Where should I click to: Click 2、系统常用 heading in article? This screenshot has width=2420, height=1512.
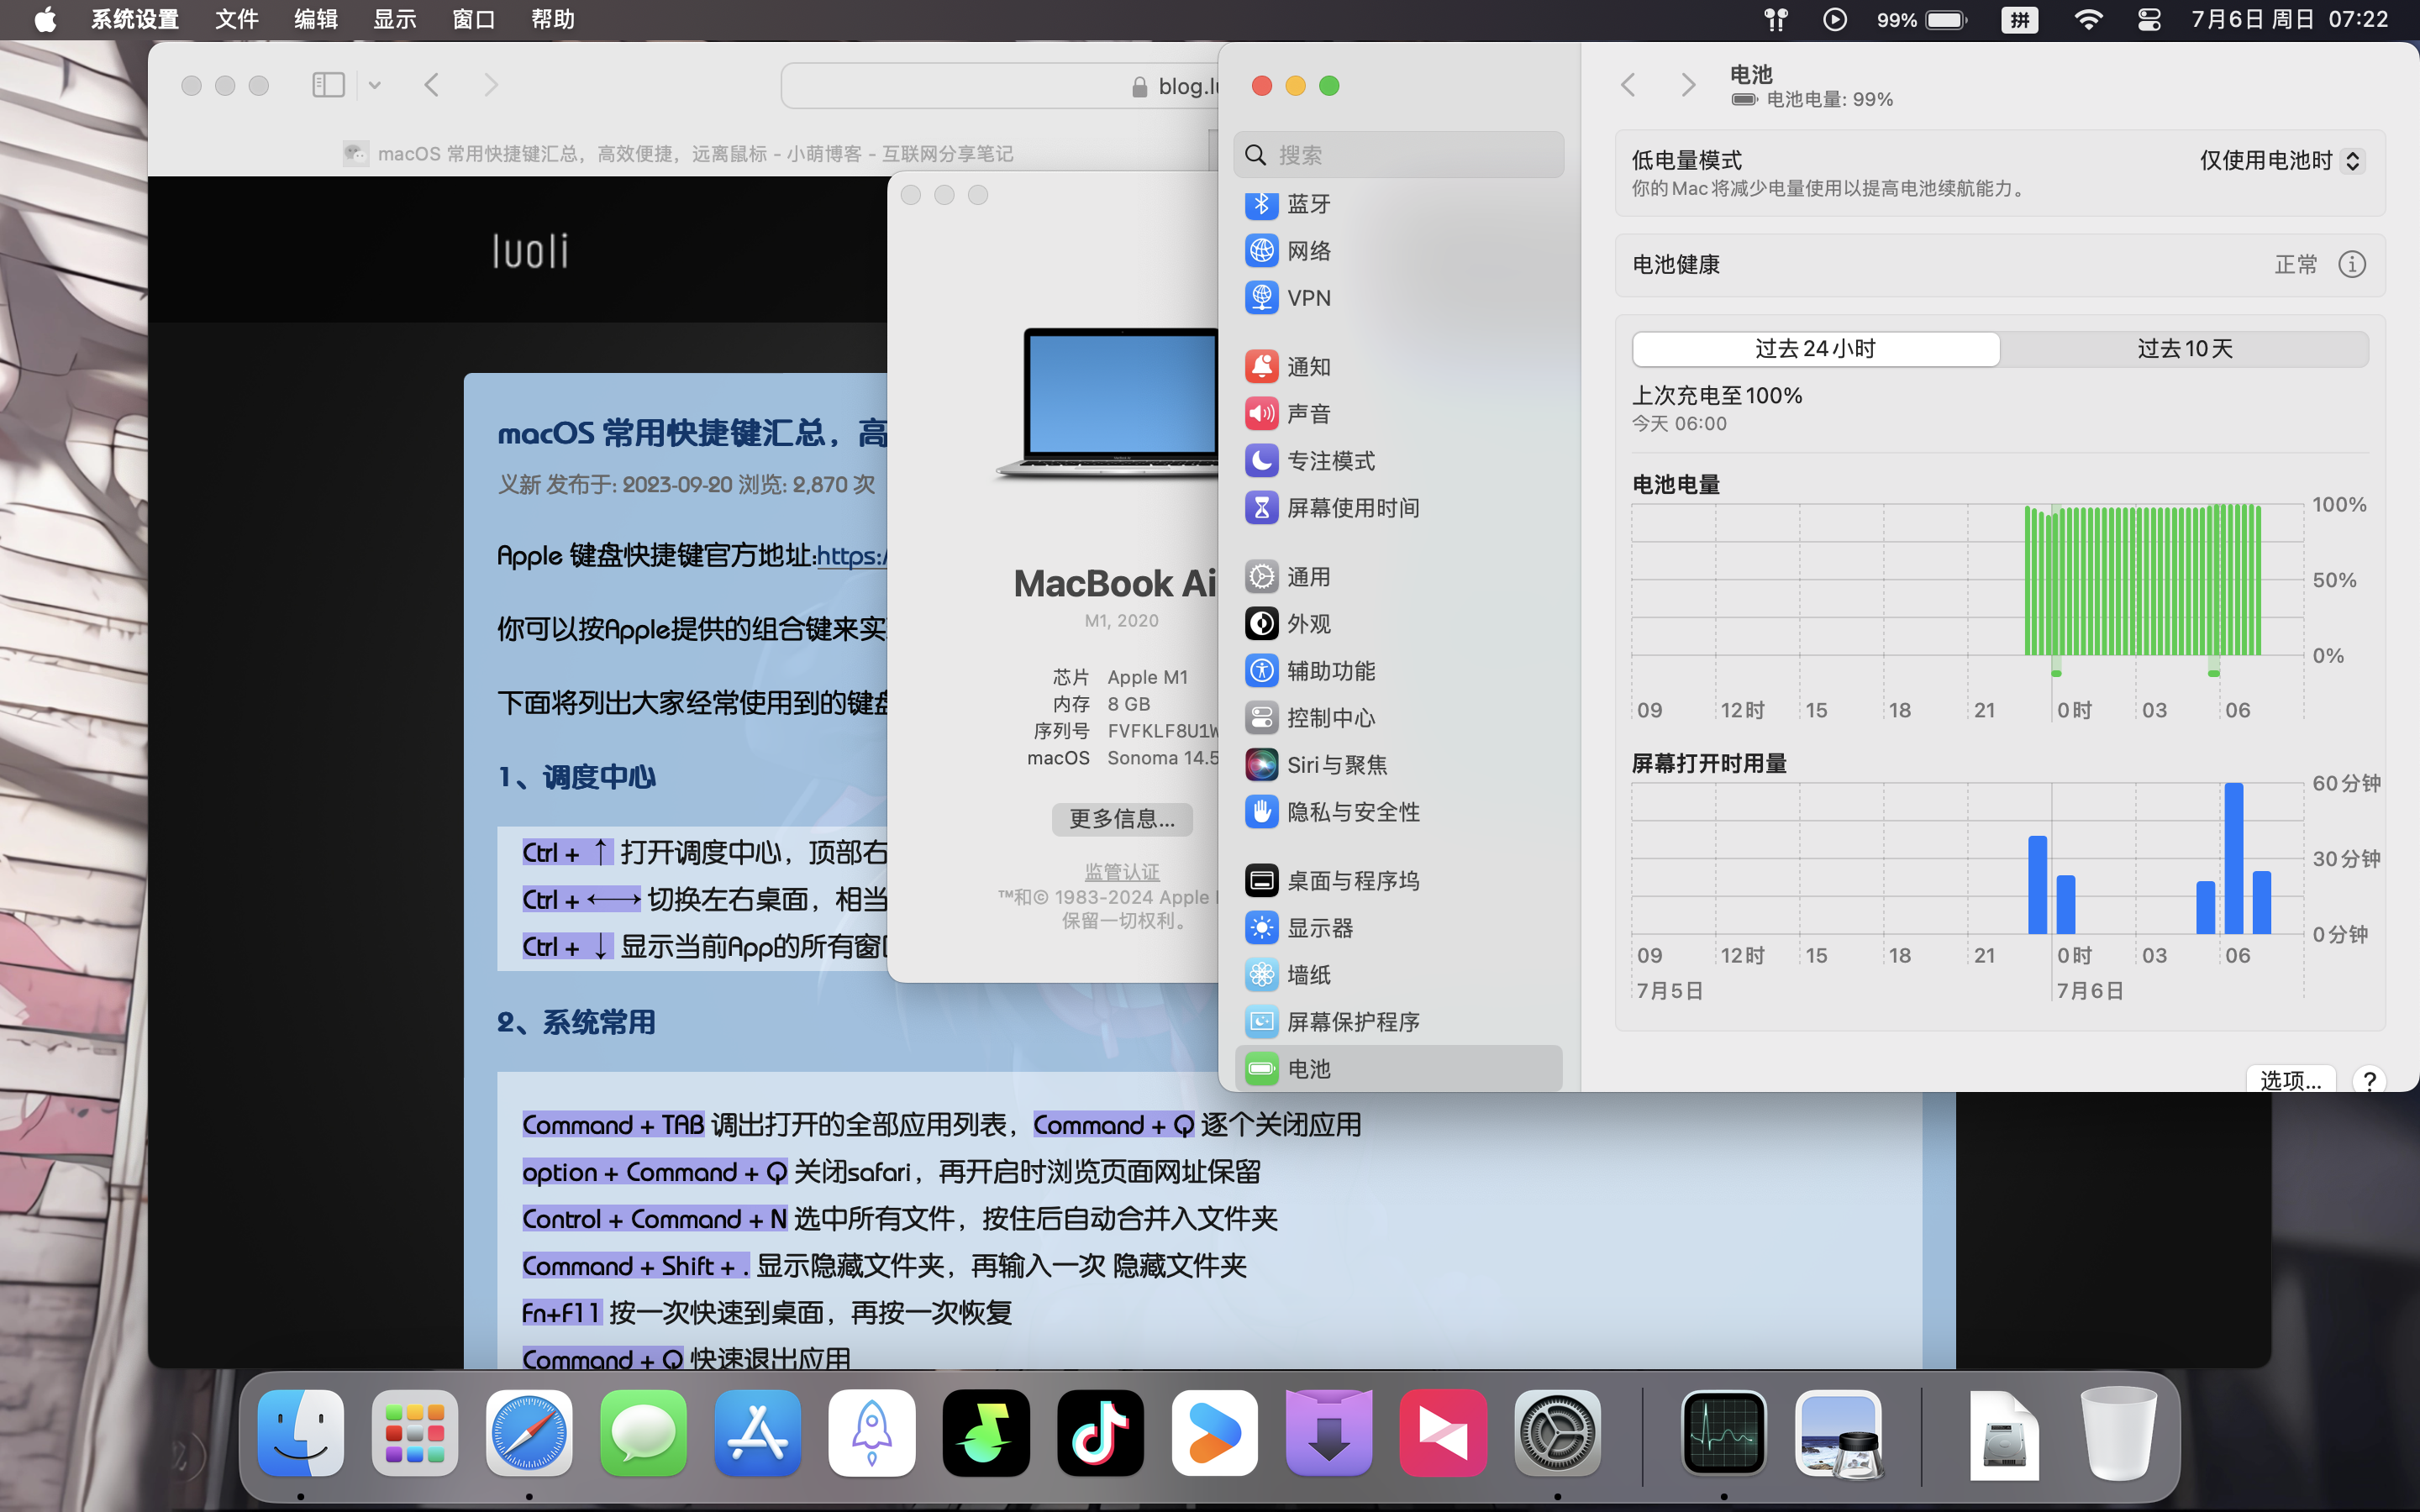click(x=577, y=1023)
